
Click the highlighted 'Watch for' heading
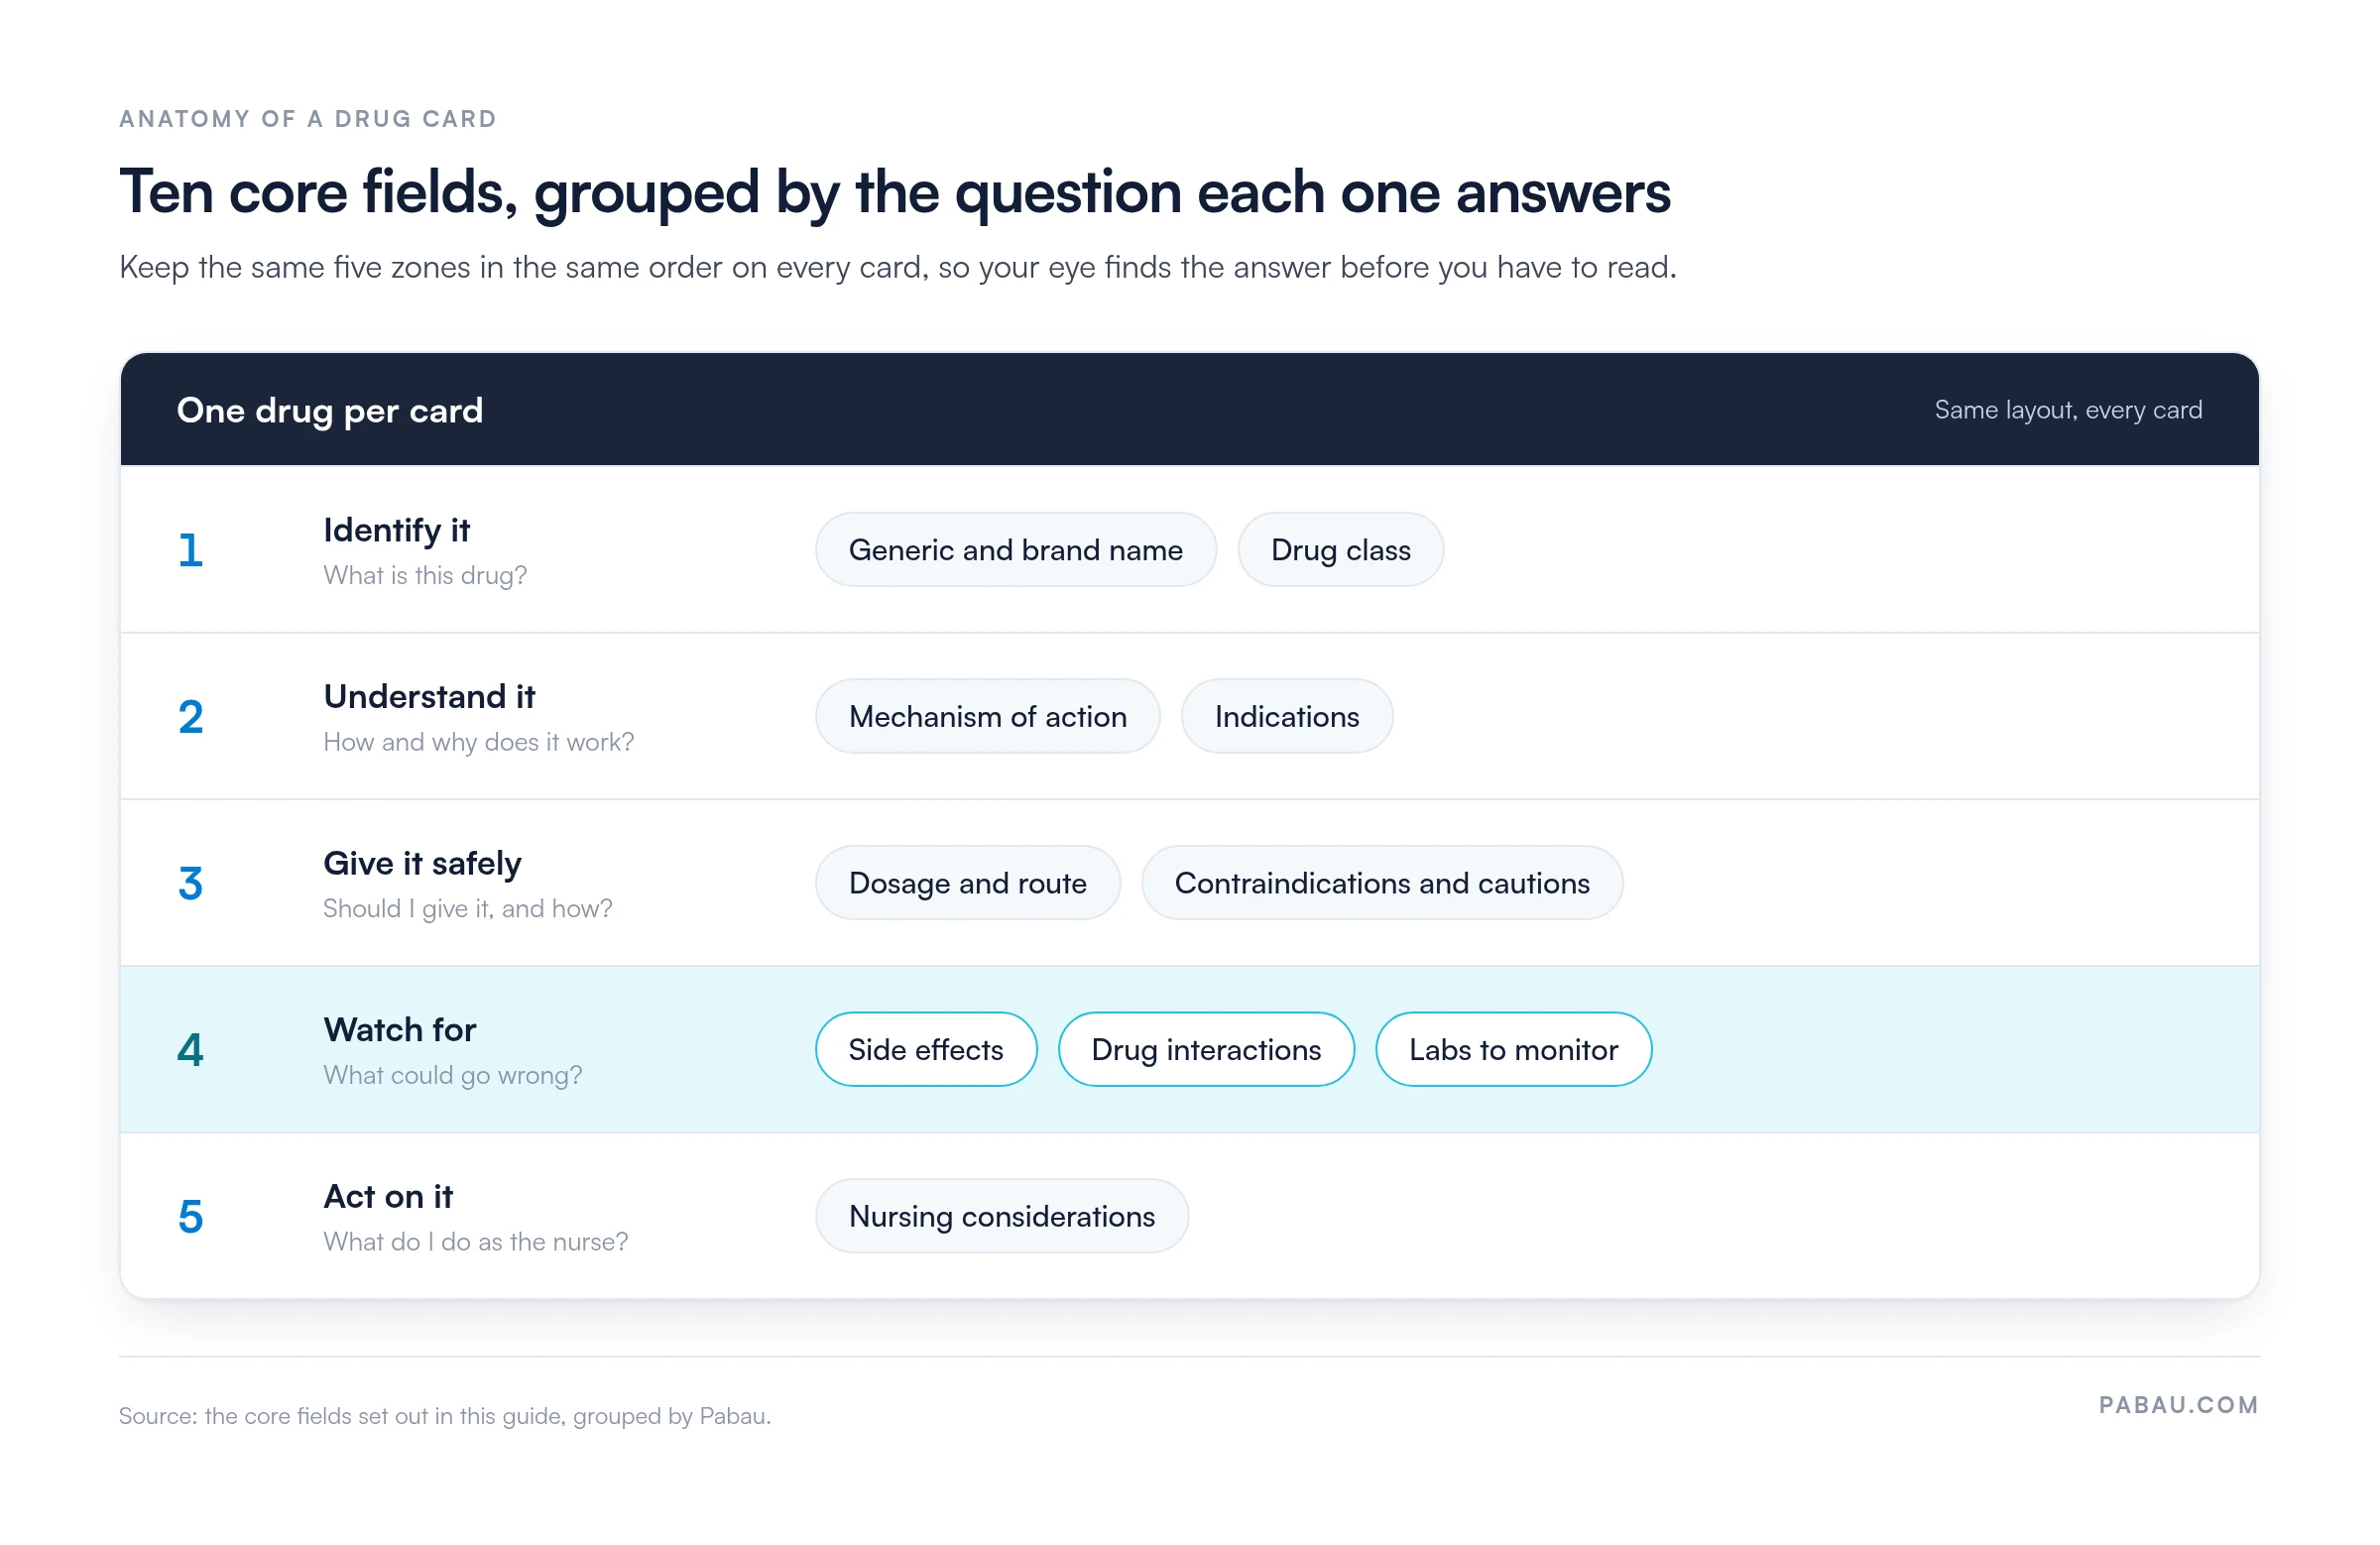(399, 1029)
